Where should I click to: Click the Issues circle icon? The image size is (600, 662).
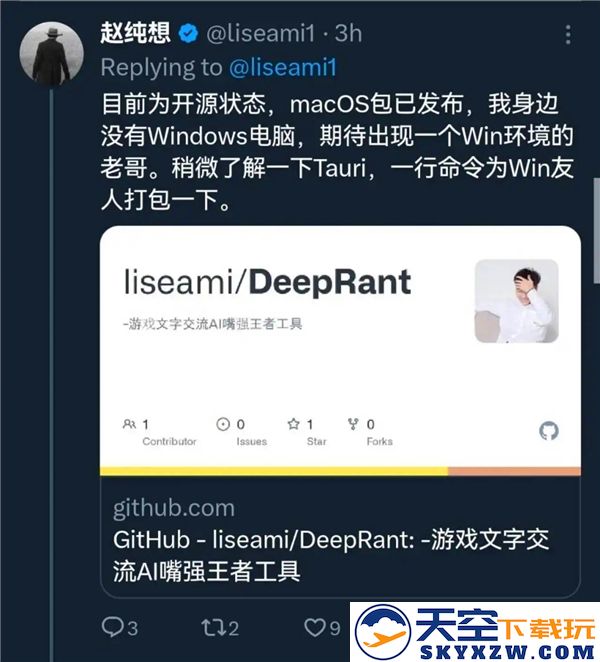tap(223, 424)
